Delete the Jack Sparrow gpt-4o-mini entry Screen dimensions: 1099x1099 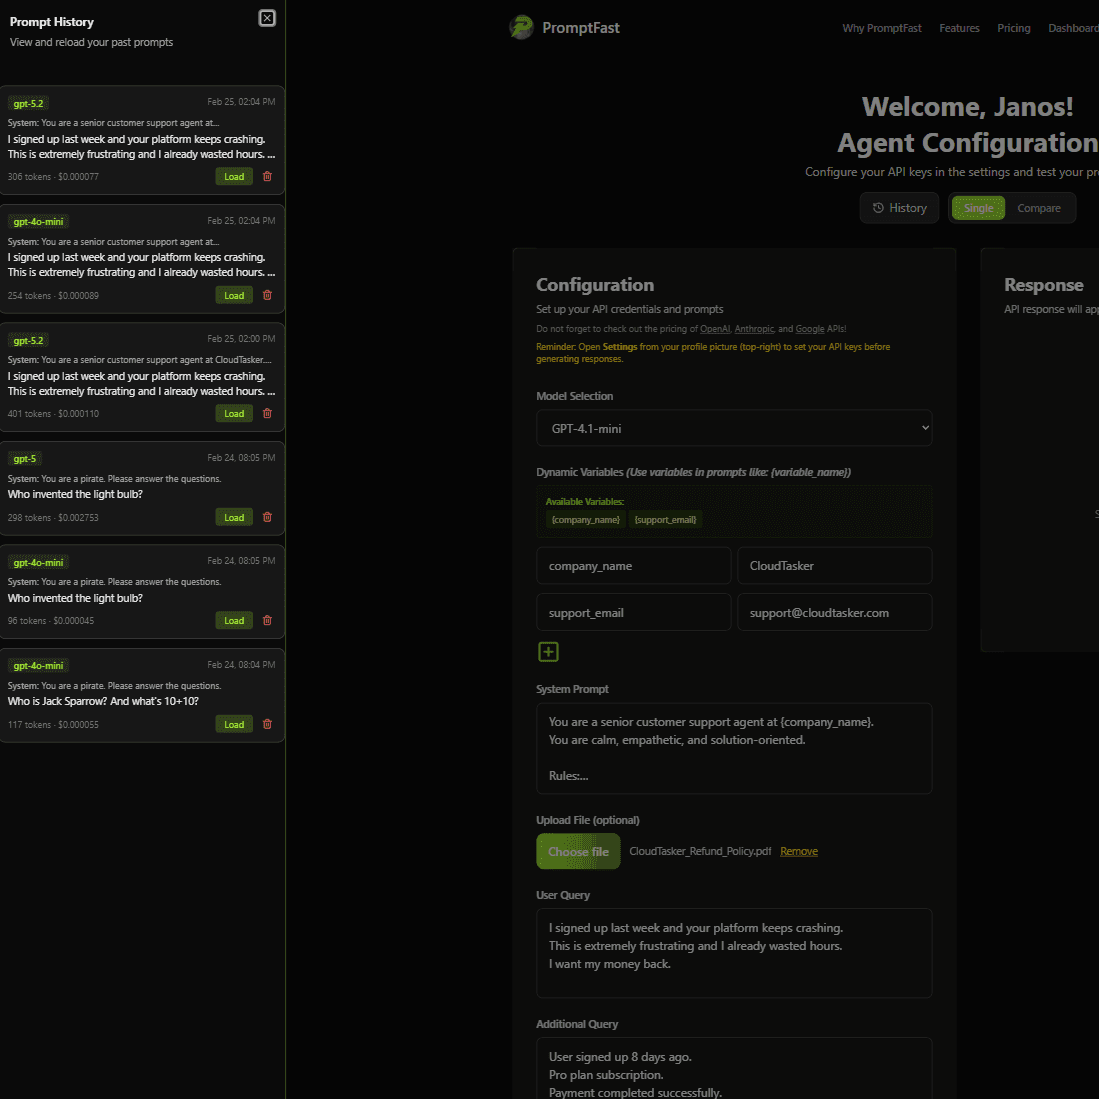pos(266,723)
